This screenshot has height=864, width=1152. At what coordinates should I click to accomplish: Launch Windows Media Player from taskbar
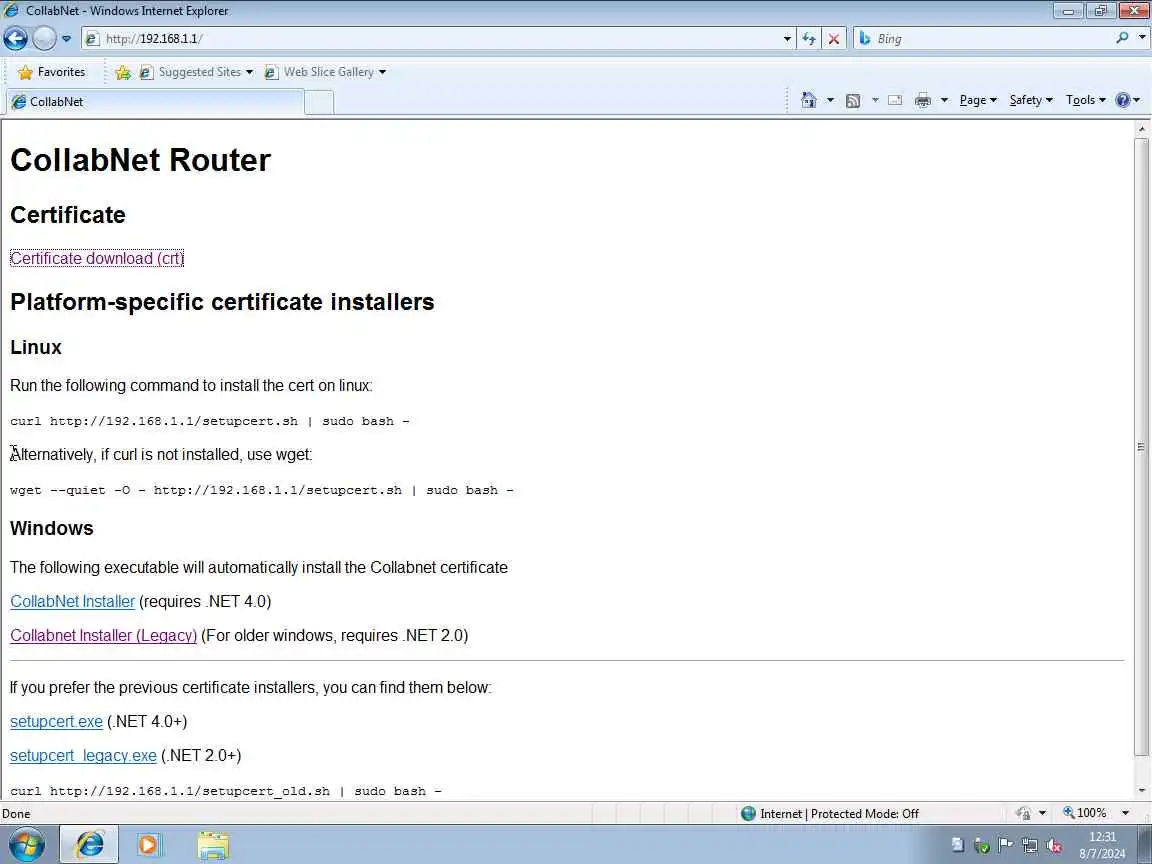coord(148,845)
